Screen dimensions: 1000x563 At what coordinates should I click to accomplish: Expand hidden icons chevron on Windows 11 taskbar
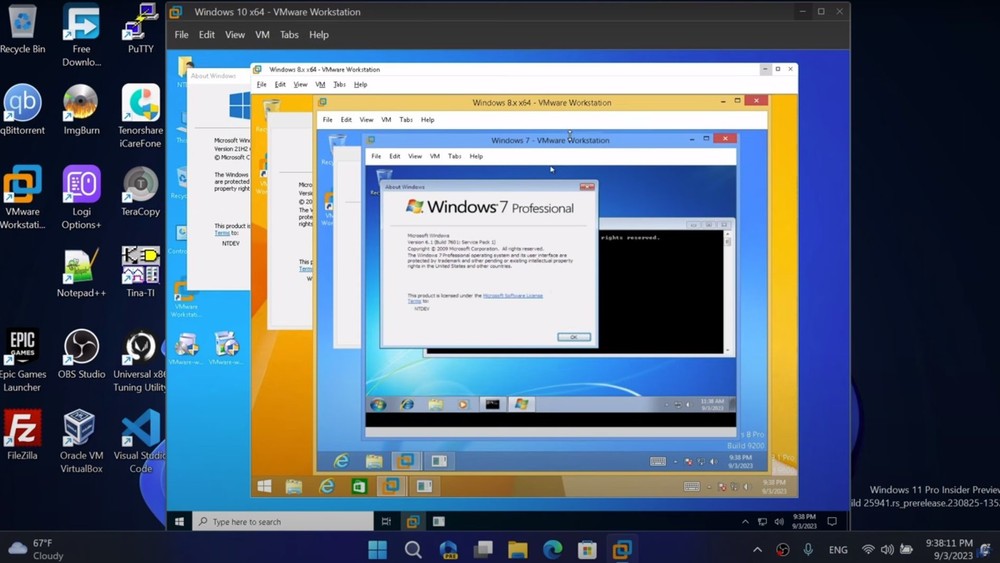[x=757, y=549]
